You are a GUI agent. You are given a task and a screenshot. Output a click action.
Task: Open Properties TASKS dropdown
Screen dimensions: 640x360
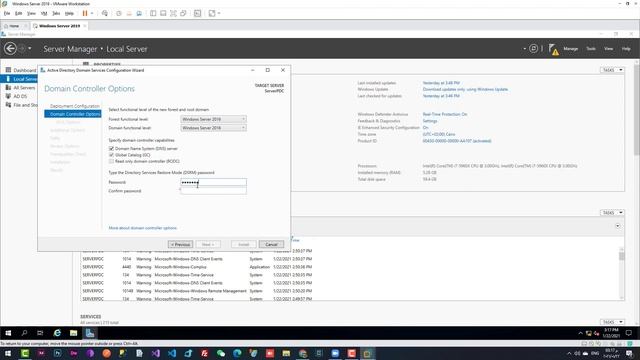click(612, 70)
